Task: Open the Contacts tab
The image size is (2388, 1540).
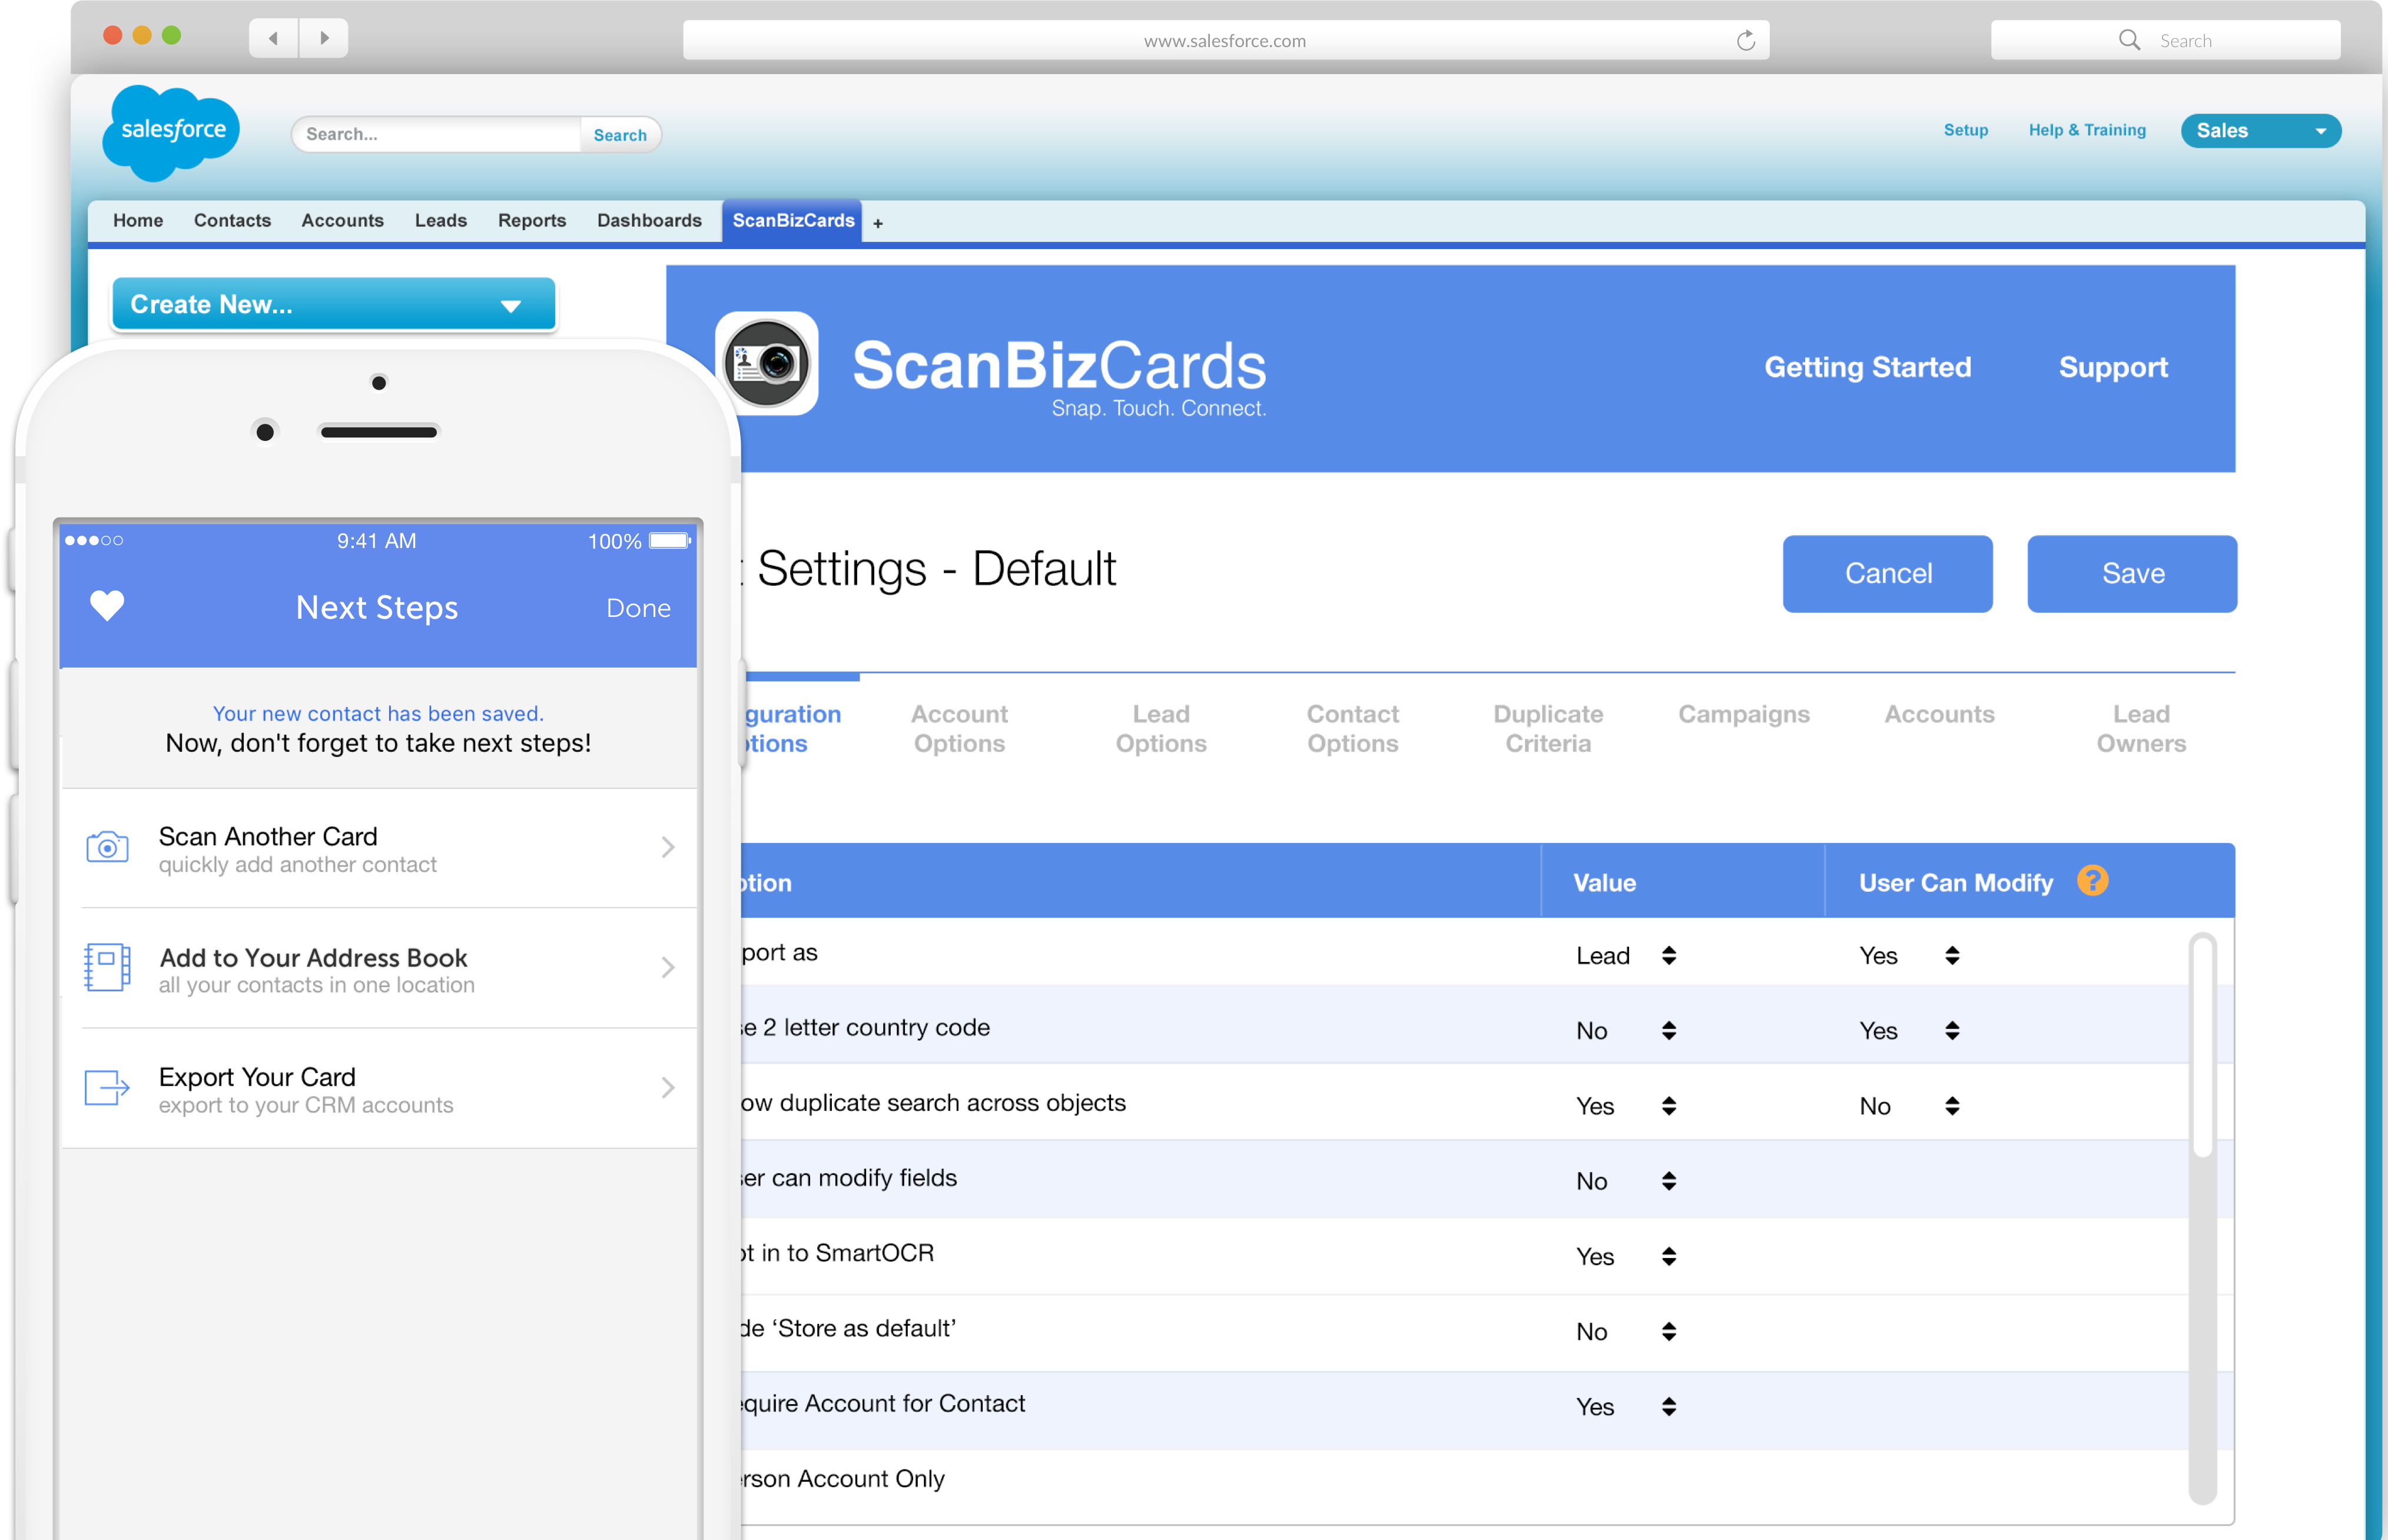Action: tap(232, 220)
